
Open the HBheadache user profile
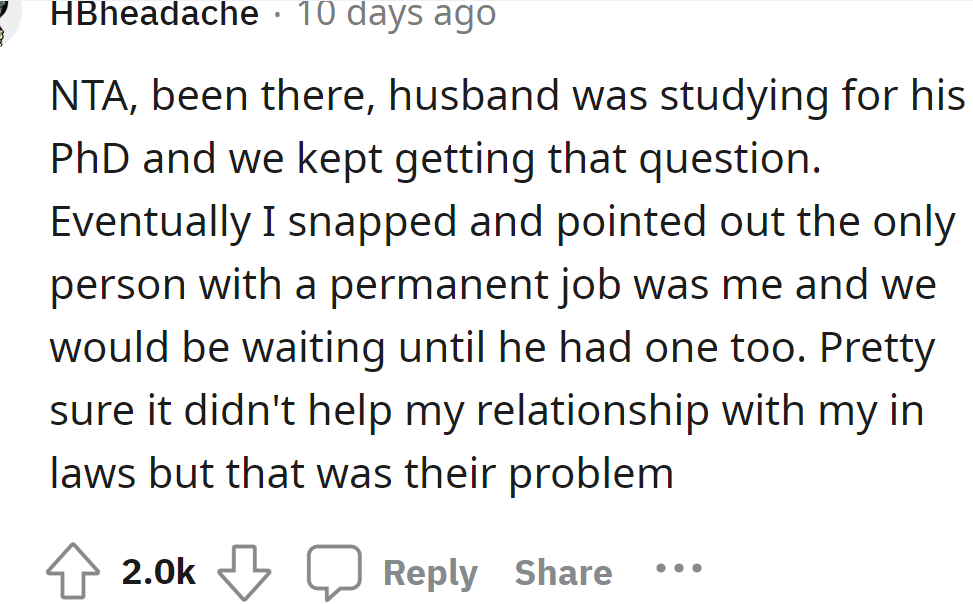[x=154, y=14]
